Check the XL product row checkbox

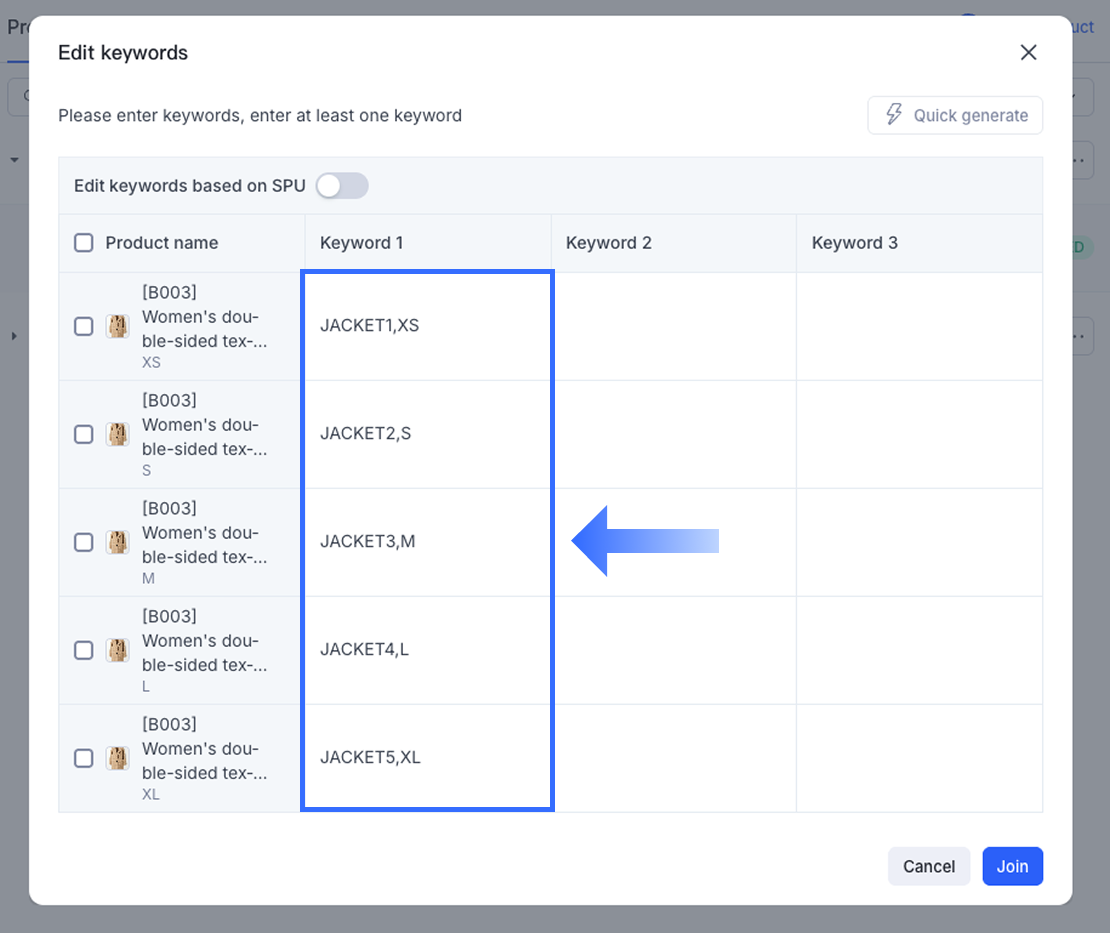(x=84, y=758)
